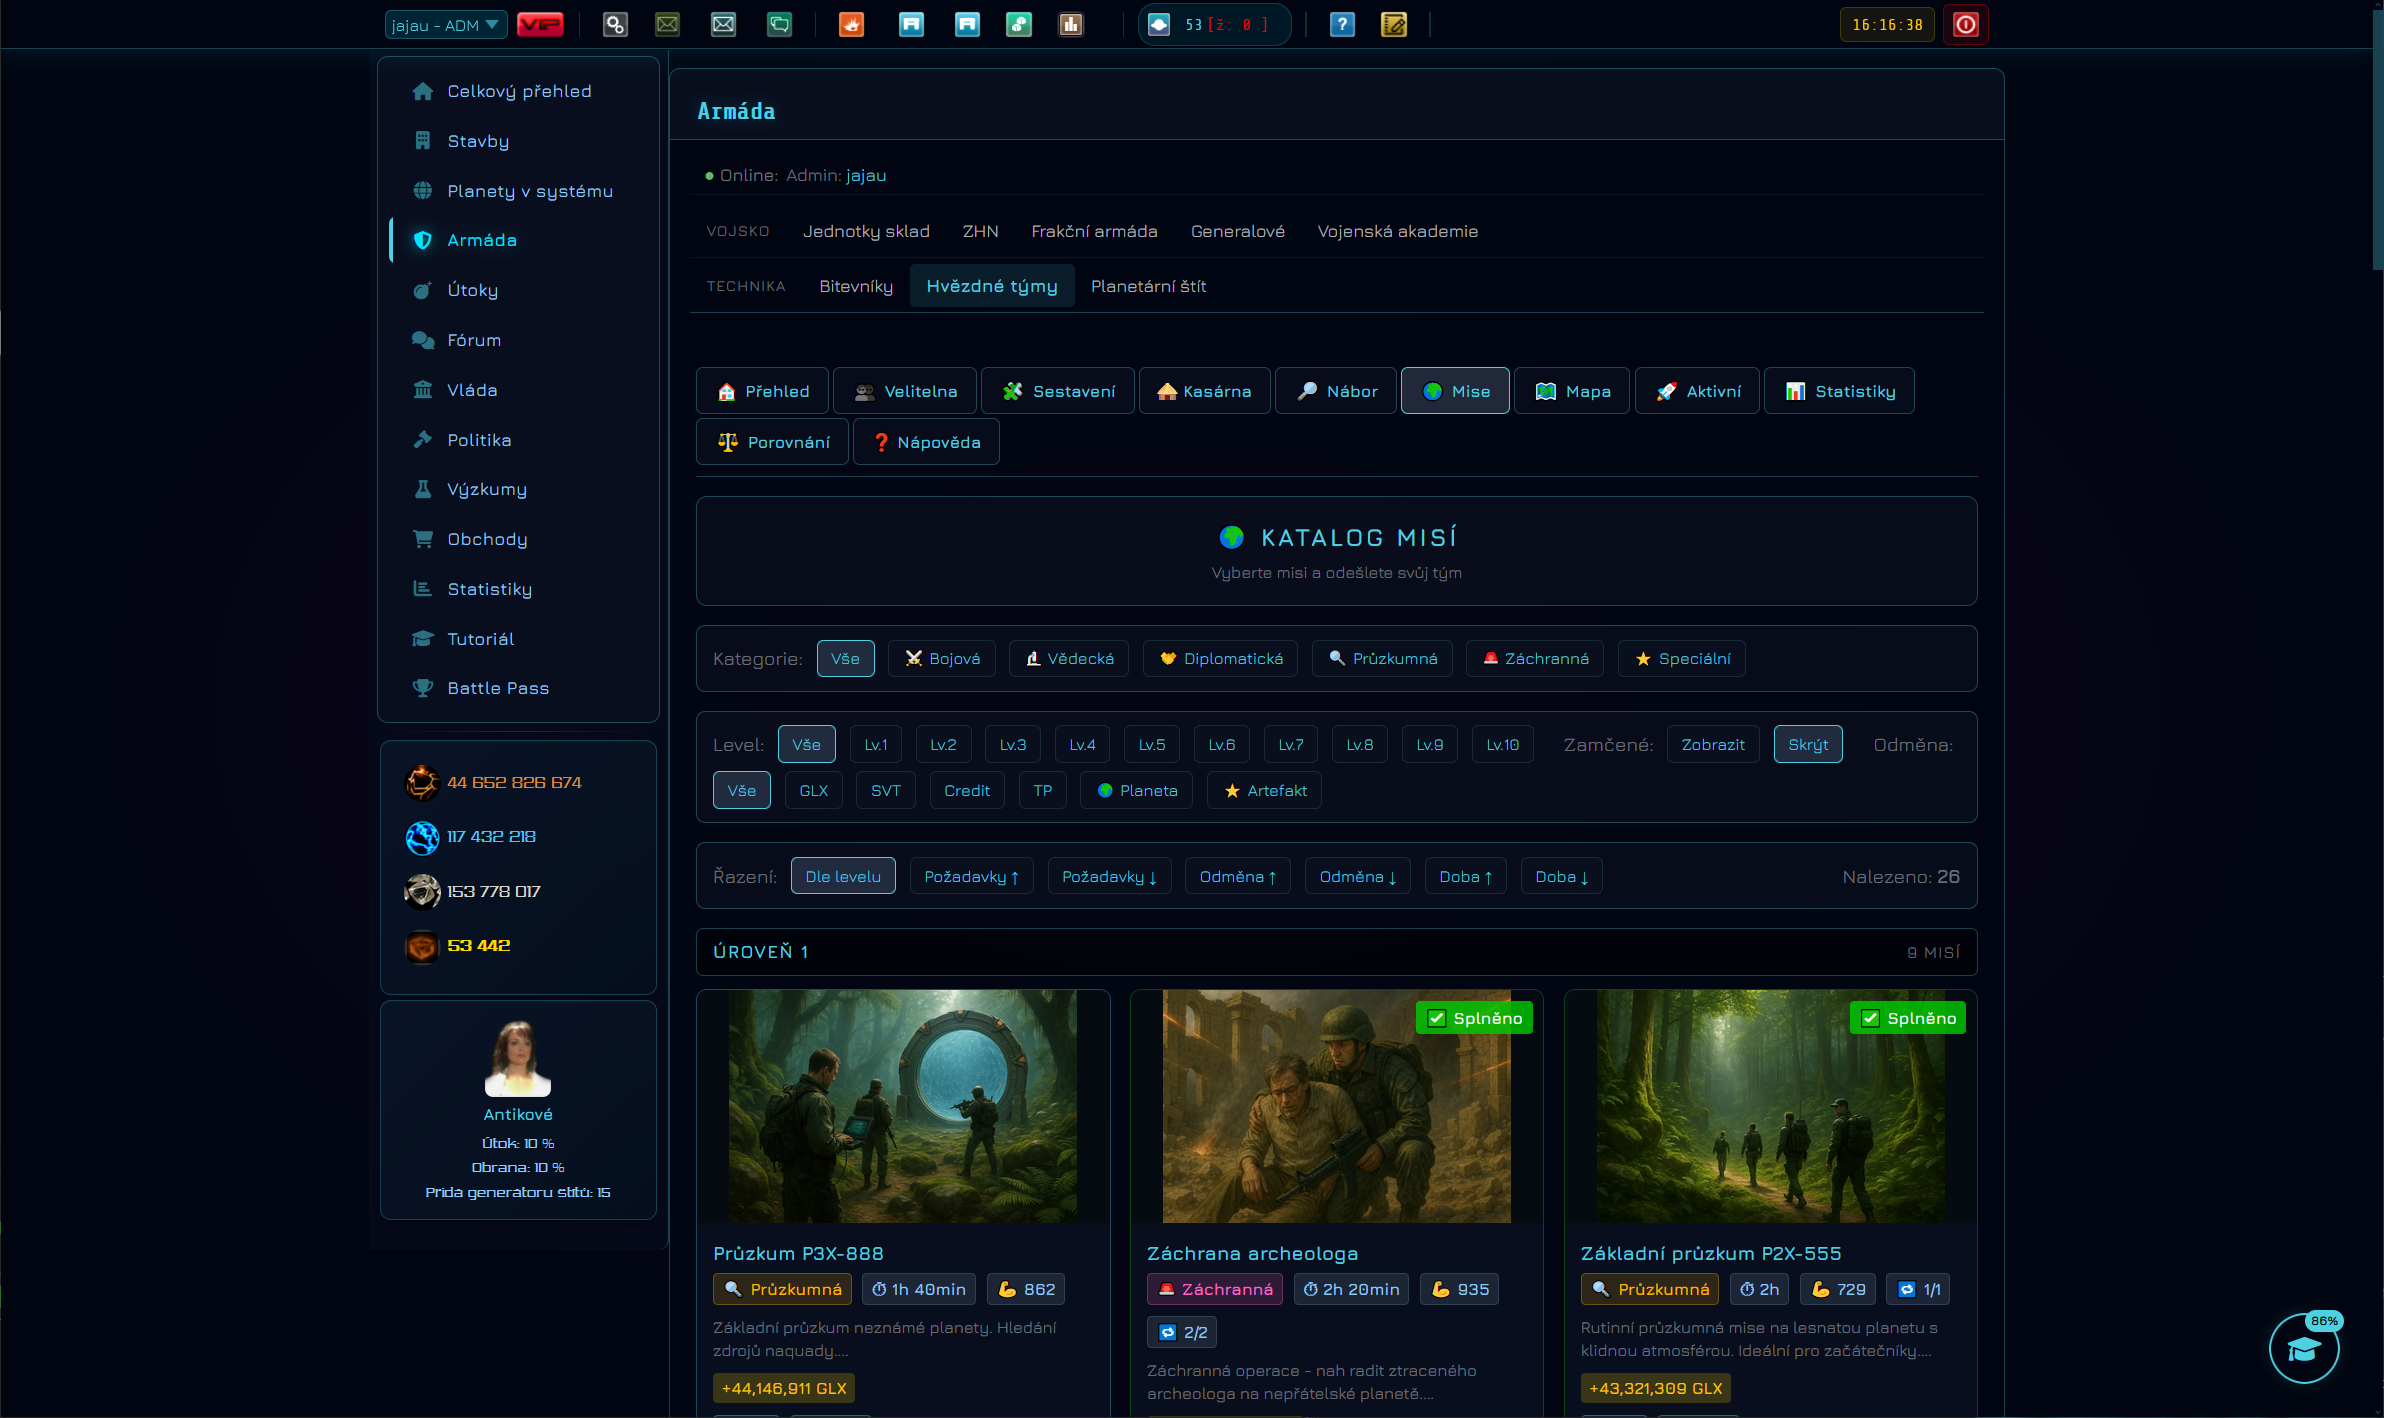Image resolution: width=2384 pixels, height=1418 pixels.
Task: Open the orange flame icon in the top bar
Action: [851, 25]
